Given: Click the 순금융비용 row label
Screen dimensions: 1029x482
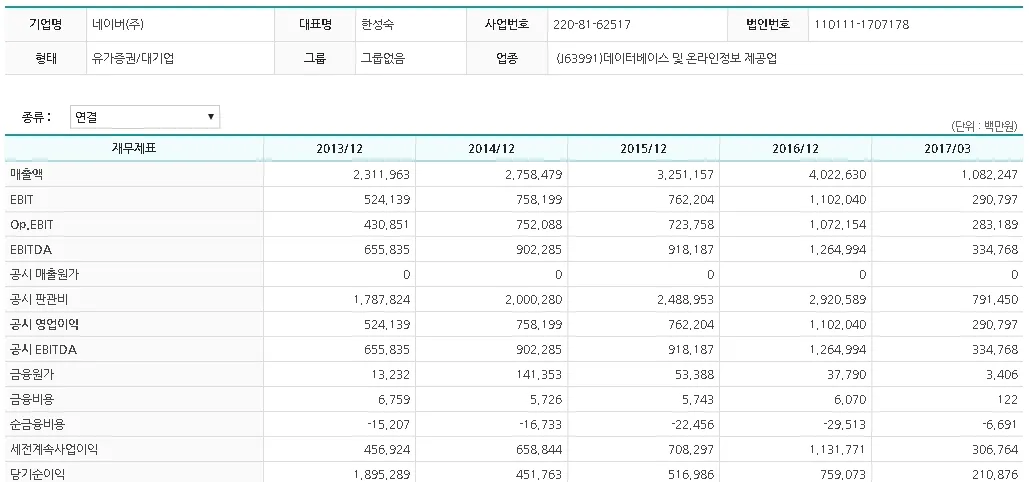Looking at the screenshot, I should (38, 424).
